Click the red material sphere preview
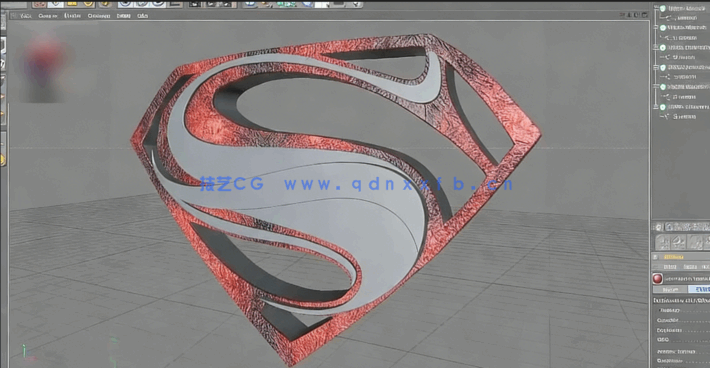 coord(657,278)
